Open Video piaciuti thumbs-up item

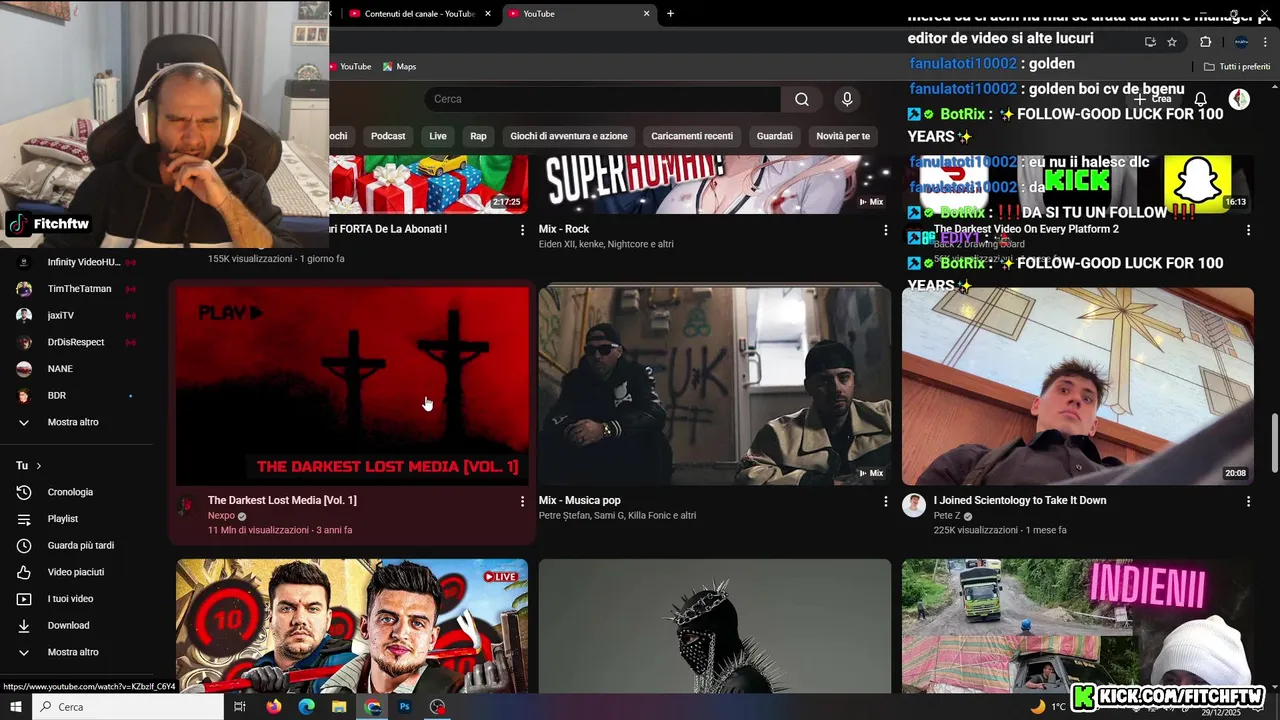click(76, 572)
